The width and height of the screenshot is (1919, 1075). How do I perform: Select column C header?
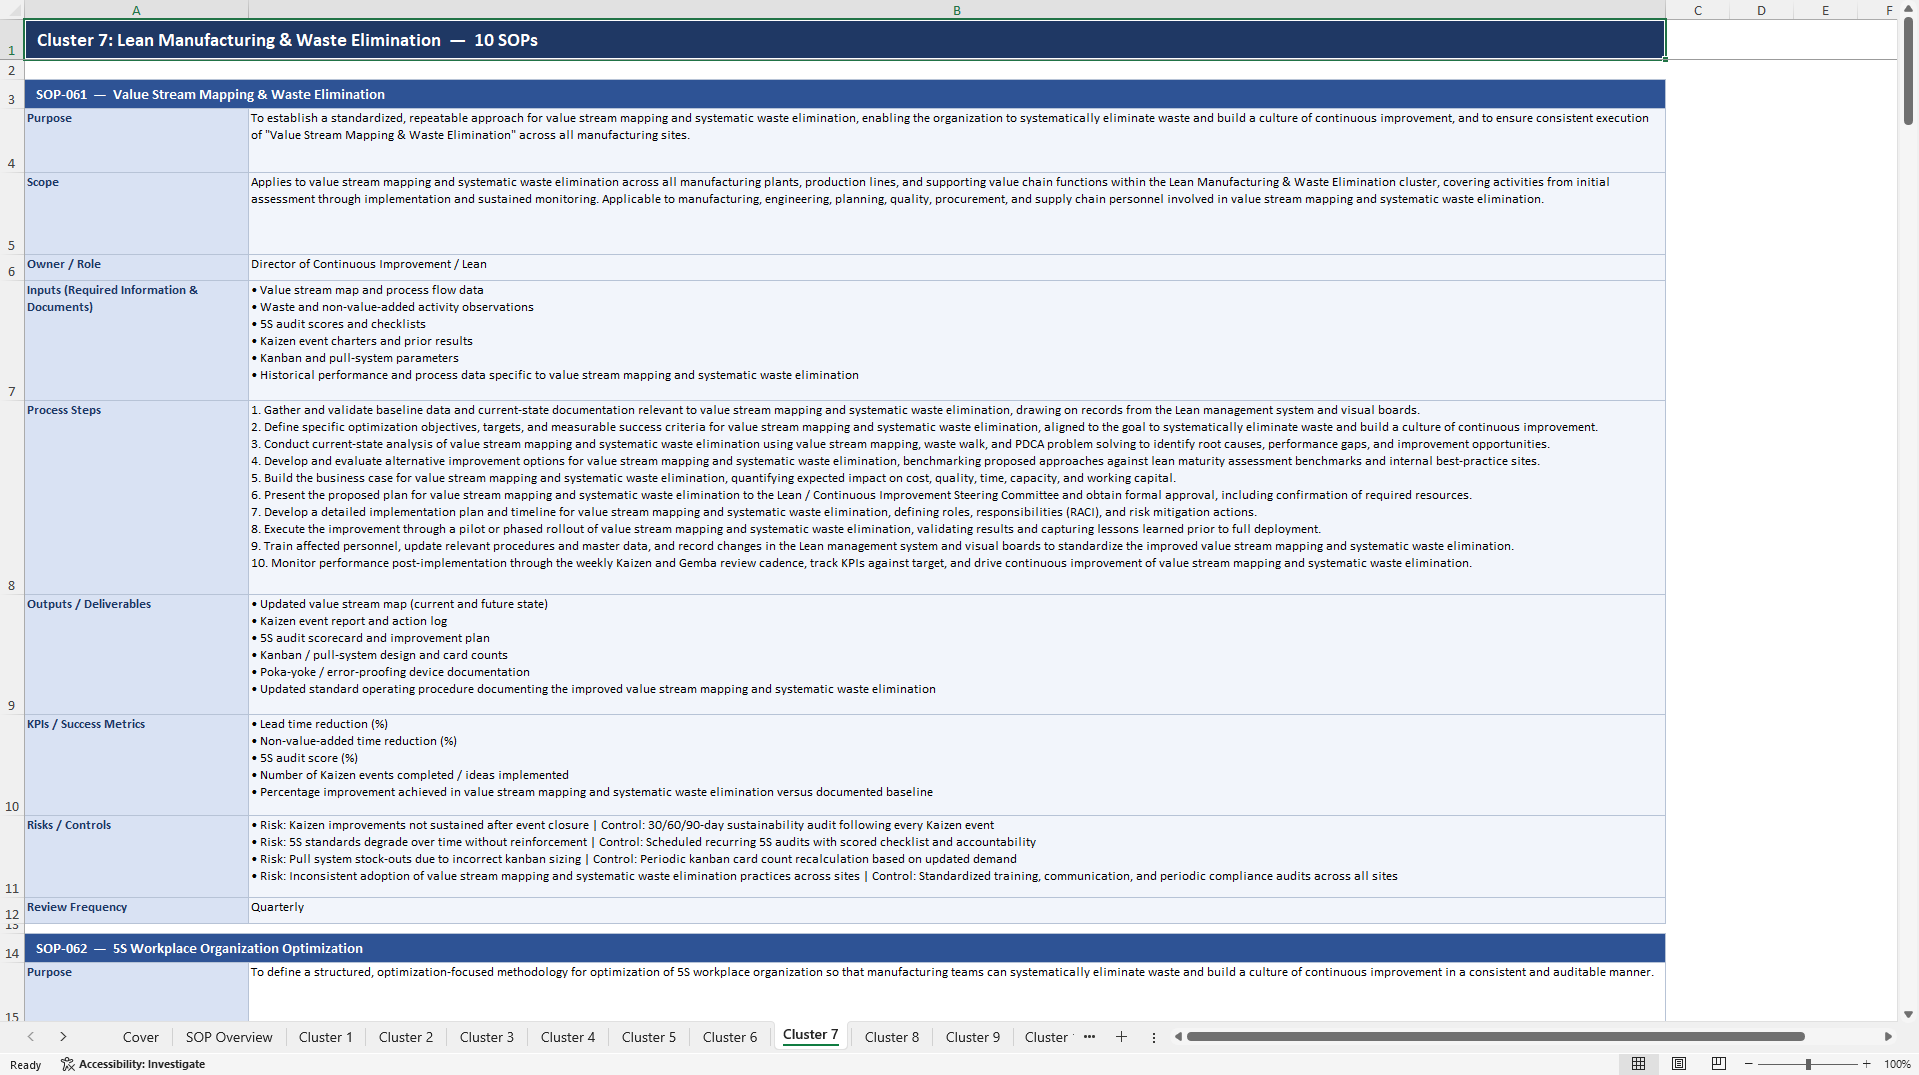[x=1698, y=10]
